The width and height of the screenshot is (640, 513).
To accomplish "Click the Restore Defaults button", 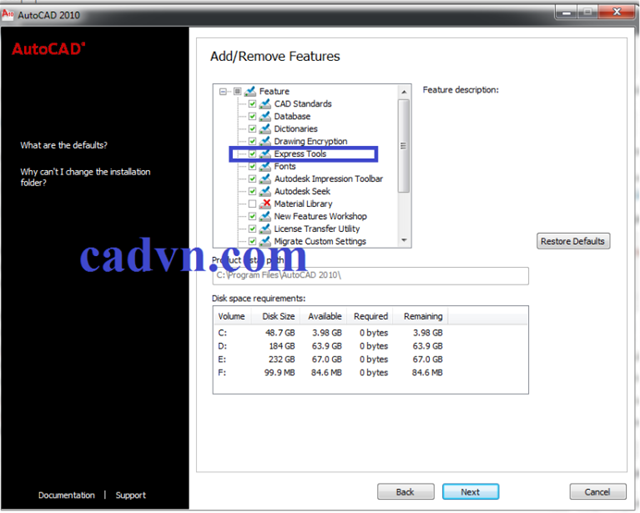I will 573,241.
